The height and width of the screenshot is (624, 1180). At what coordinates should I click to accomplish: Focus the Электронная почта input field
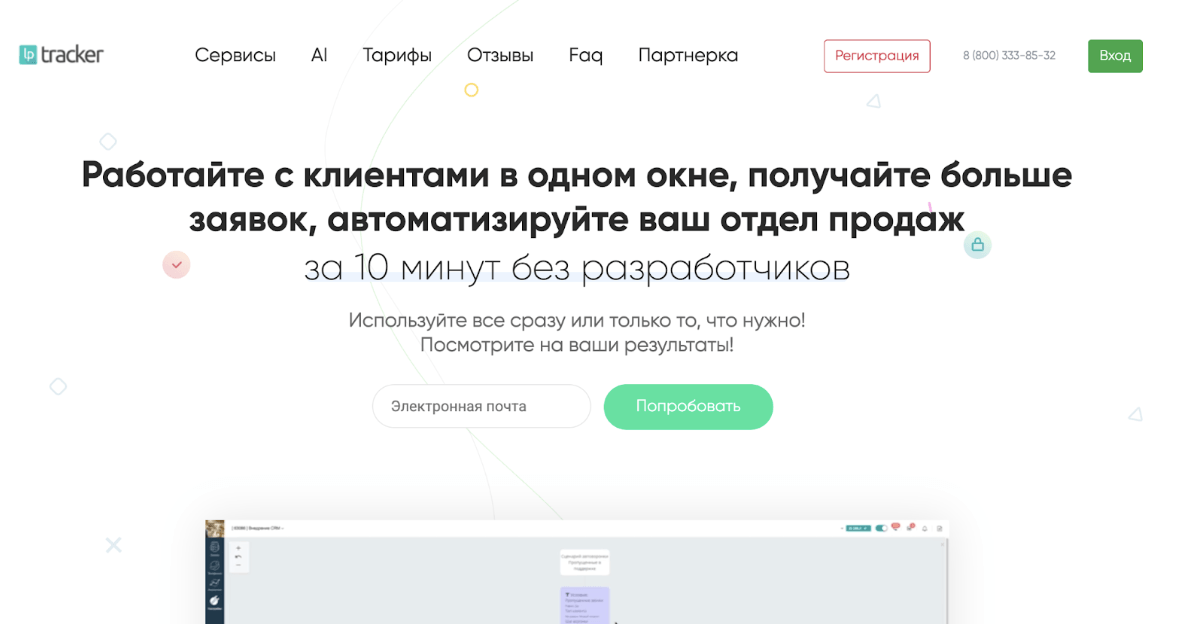point(482,406)
